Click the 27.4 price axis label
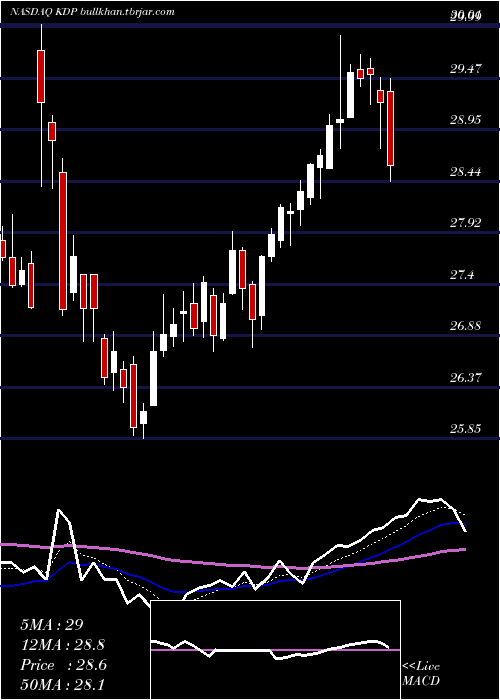This screenshot has width=500, height=700. coord(462,275)
